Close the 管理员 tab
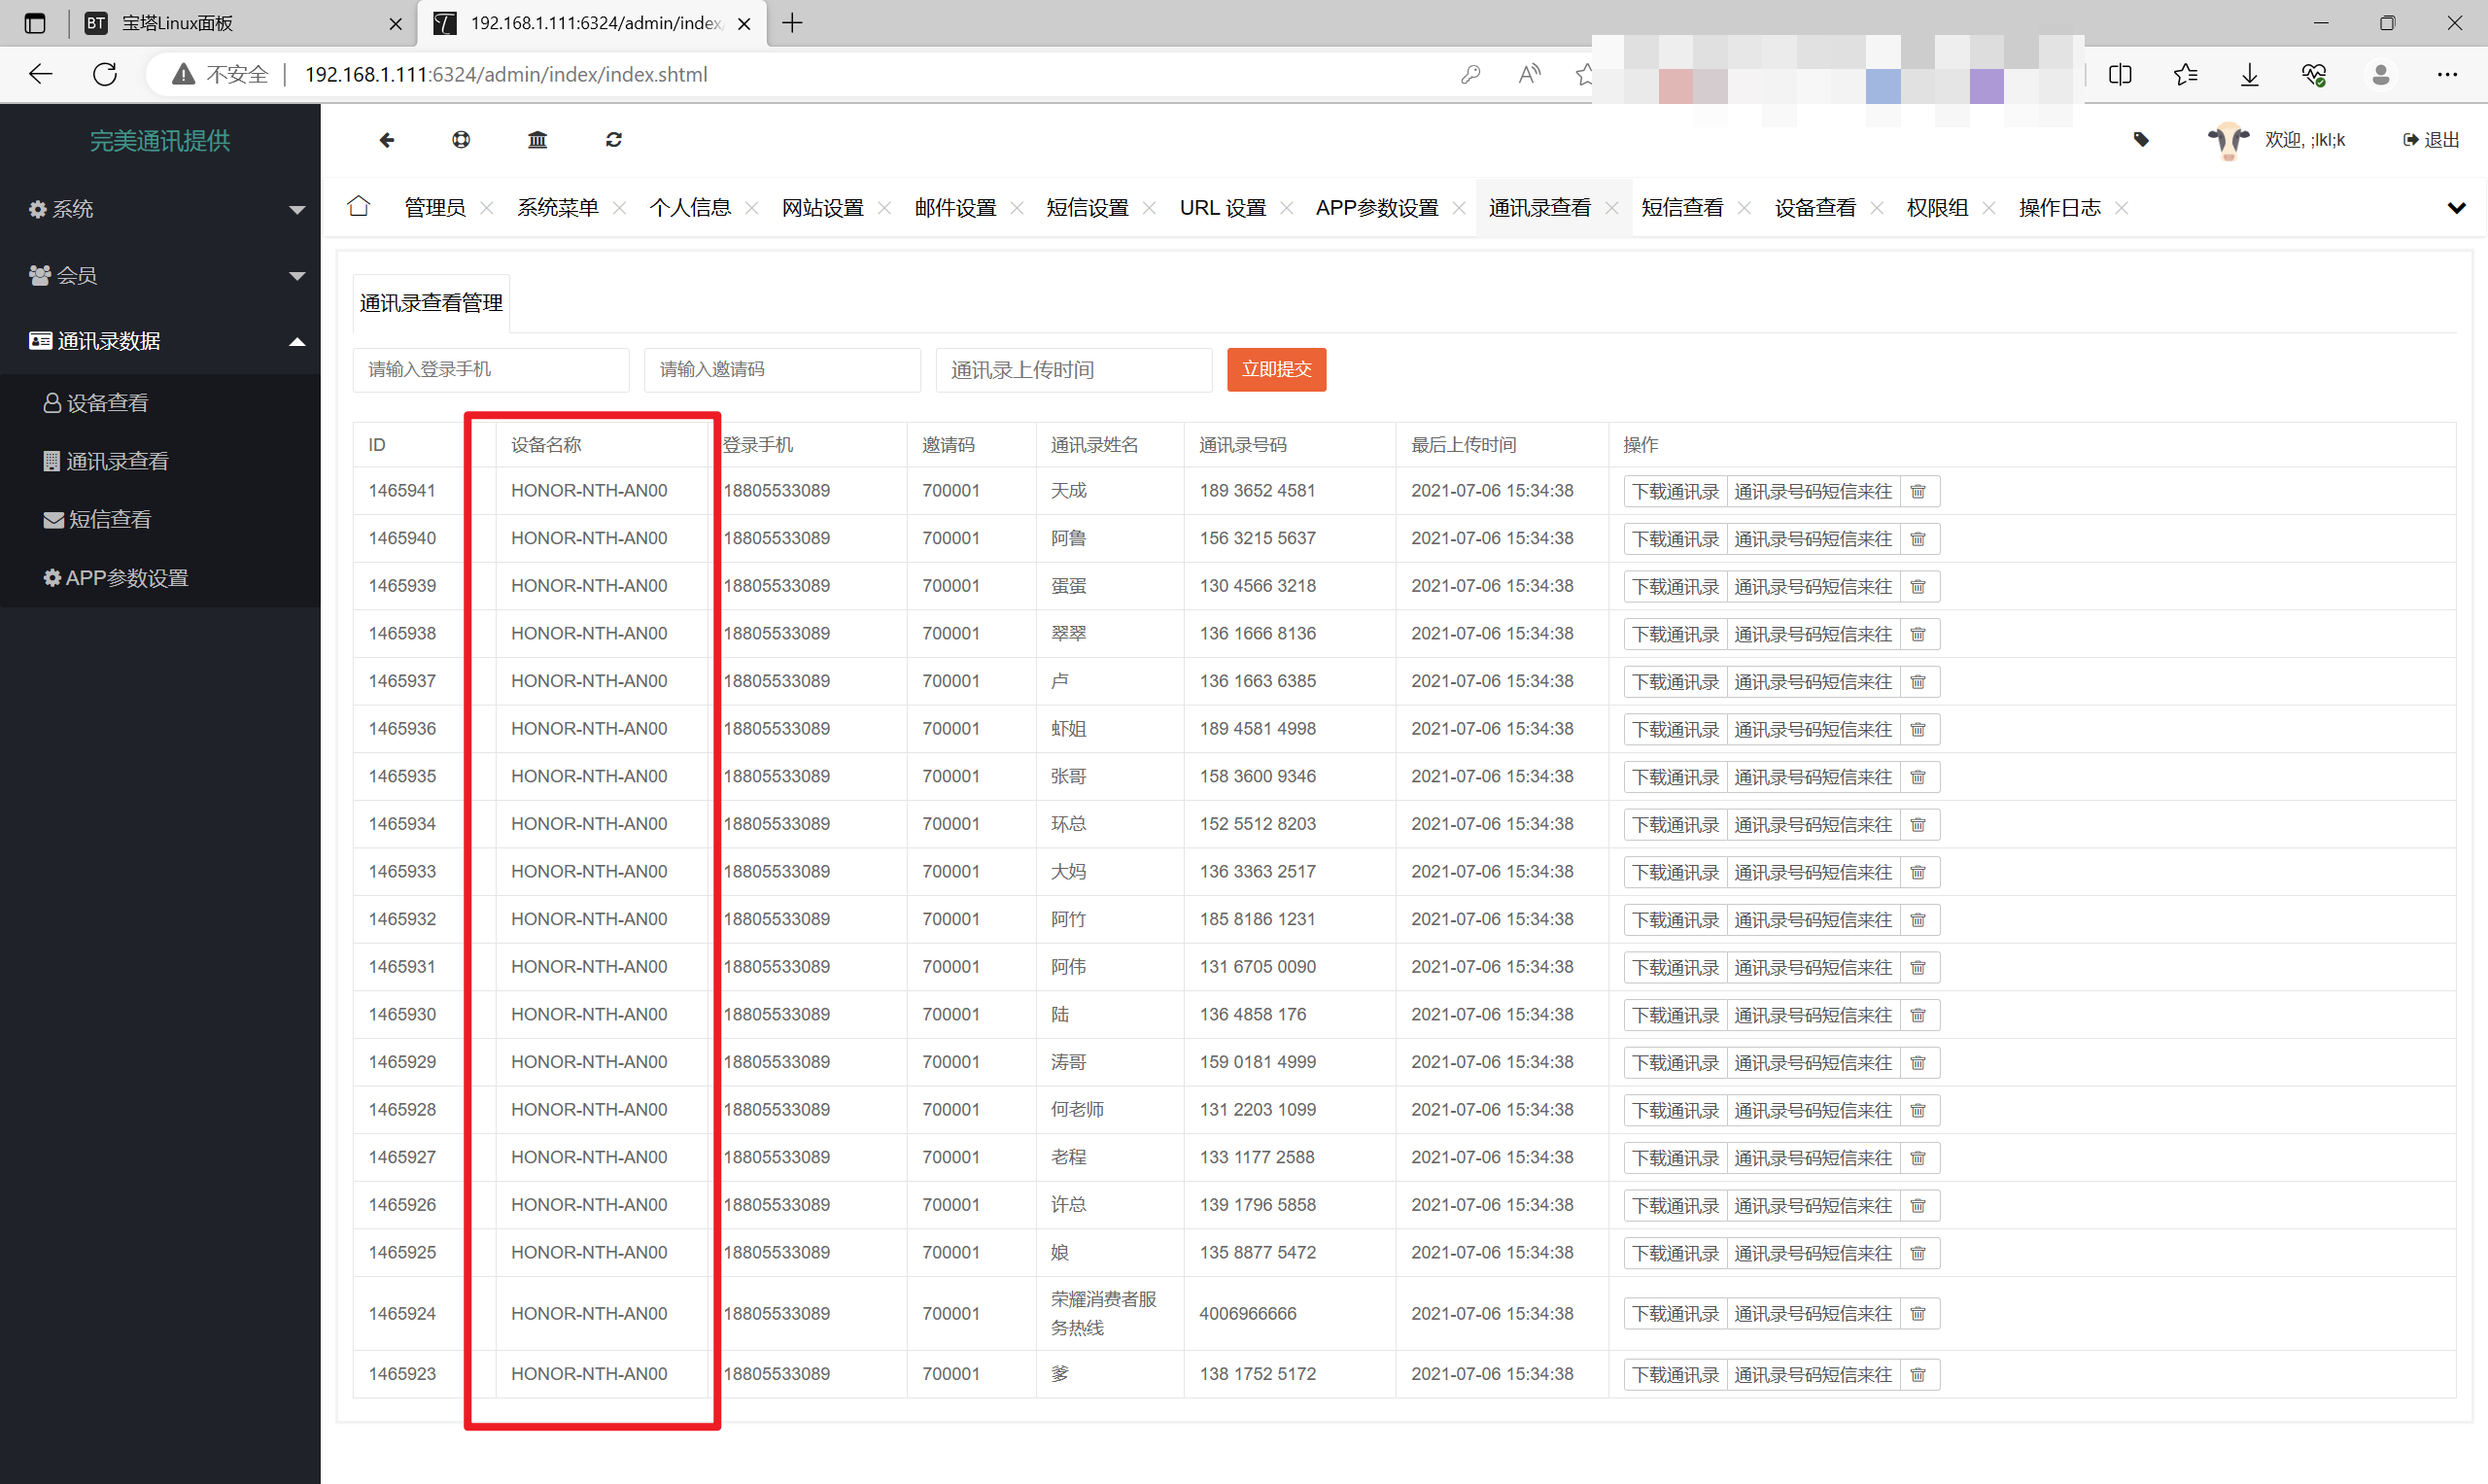 487,208
